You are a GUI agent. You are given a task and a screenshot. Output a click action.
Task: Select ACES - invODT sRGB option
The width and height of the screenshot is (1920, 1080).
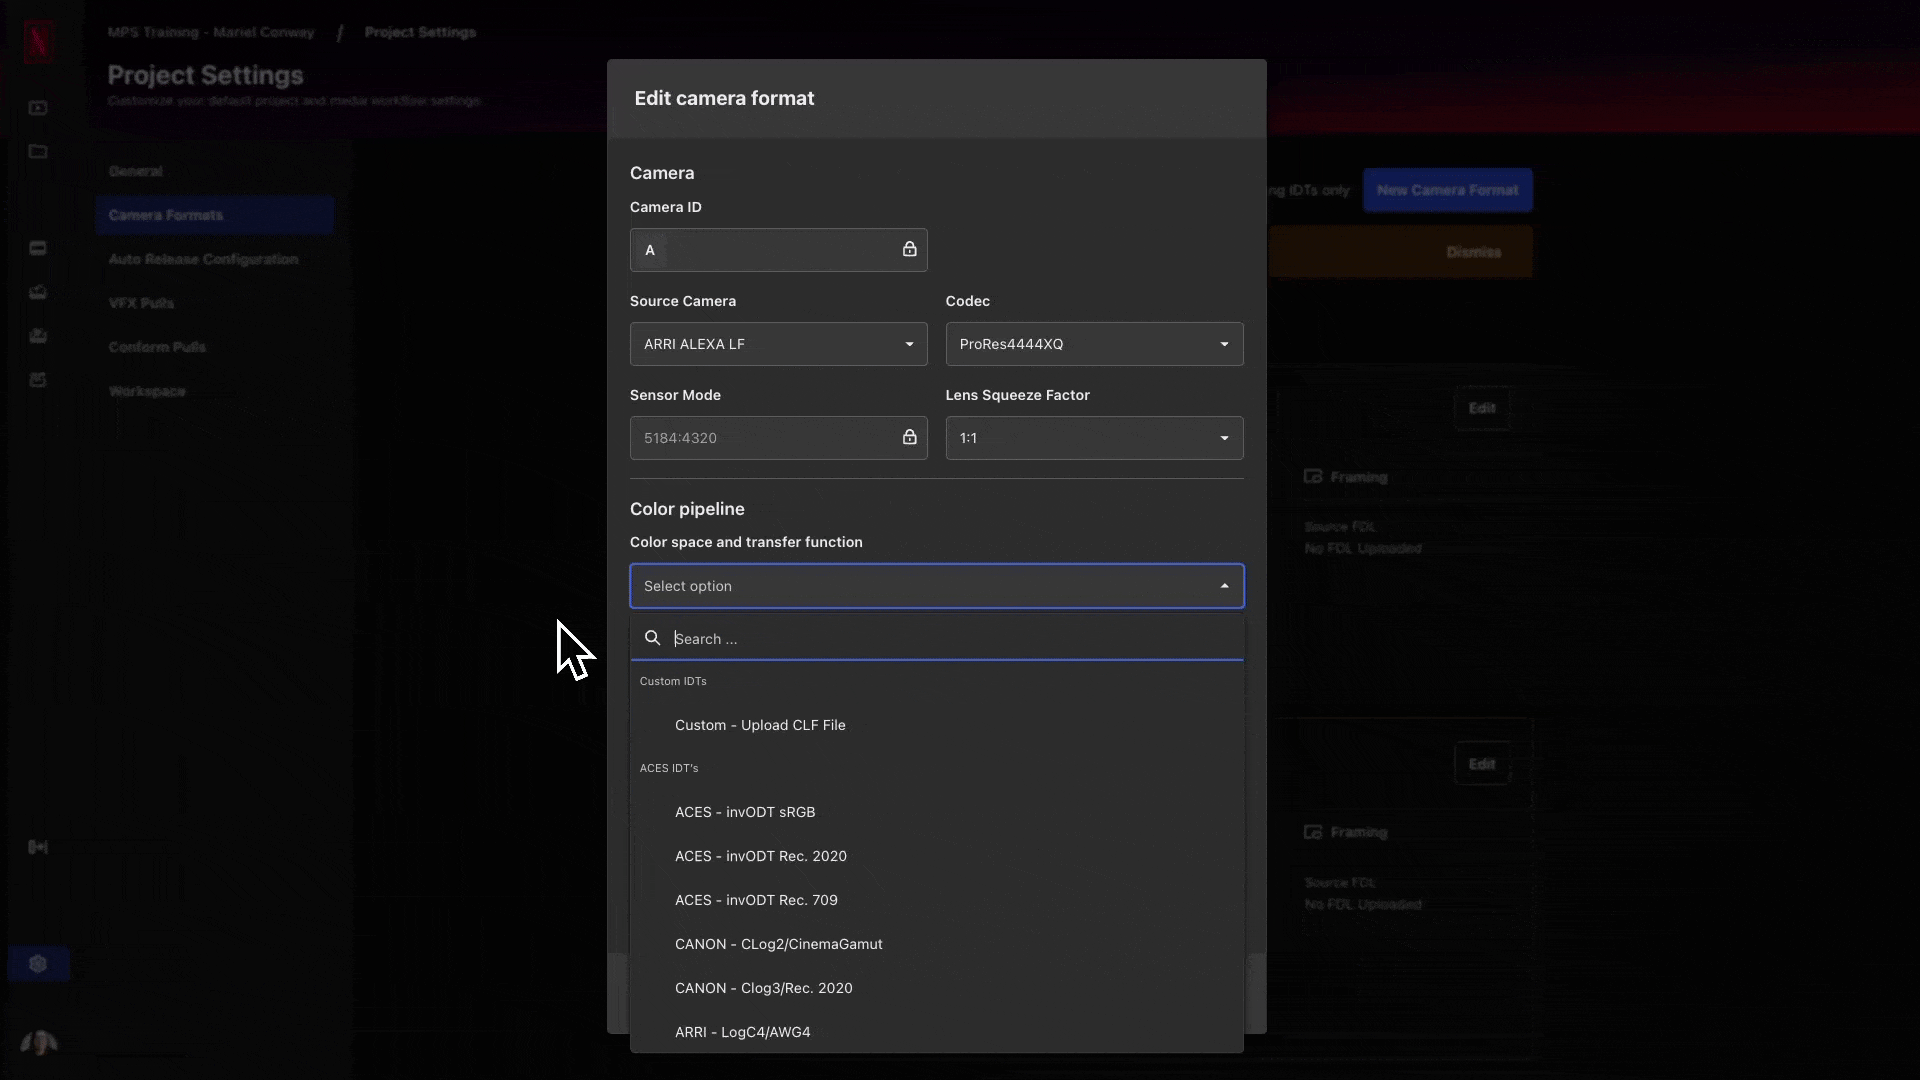coord(937,812)
